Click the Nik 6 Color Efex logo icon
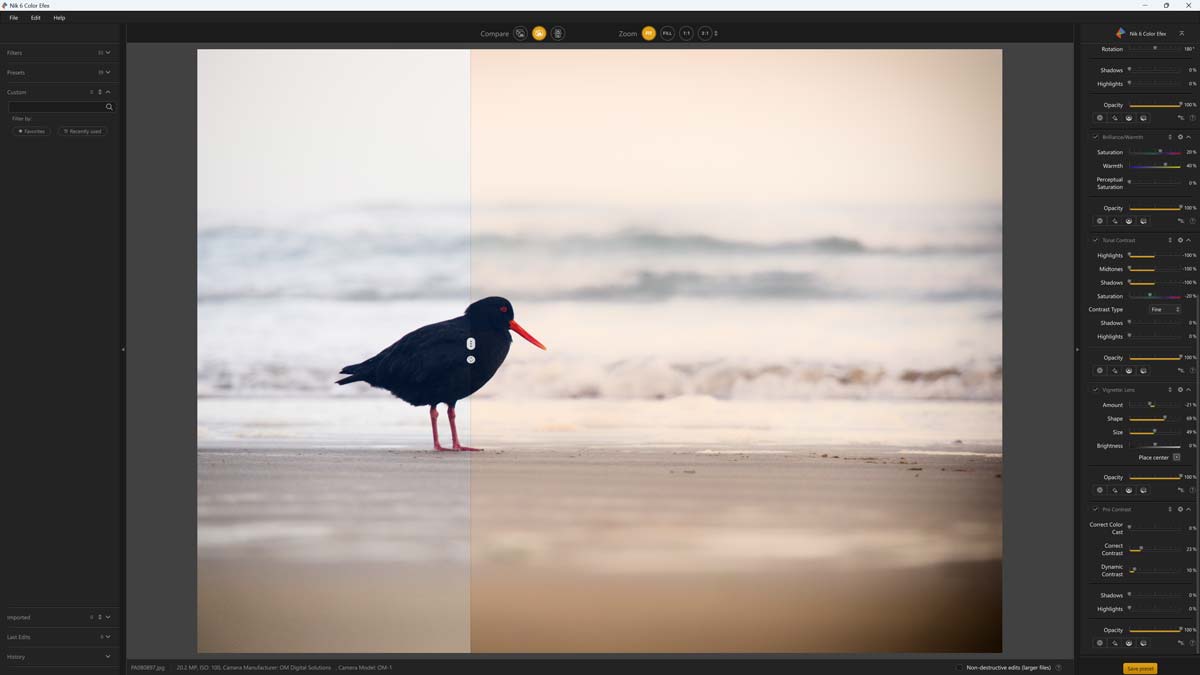This screenshot has width=1200, height=675. tap(1119, 33)
